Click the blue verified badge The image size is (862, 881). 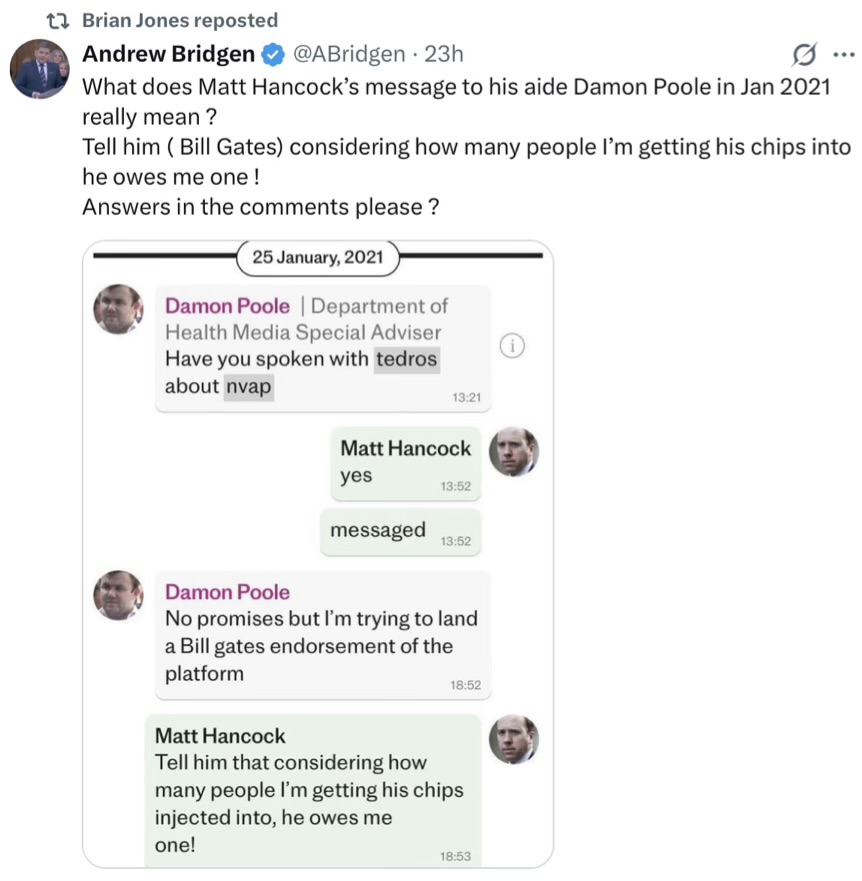(273, 54)
